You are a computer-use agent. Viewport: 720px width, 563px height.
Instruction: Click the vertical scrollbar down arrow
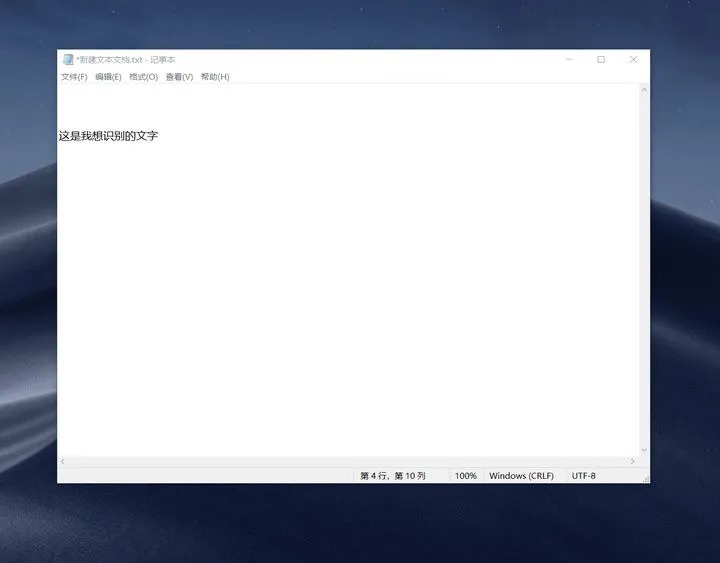click(644, 450)
